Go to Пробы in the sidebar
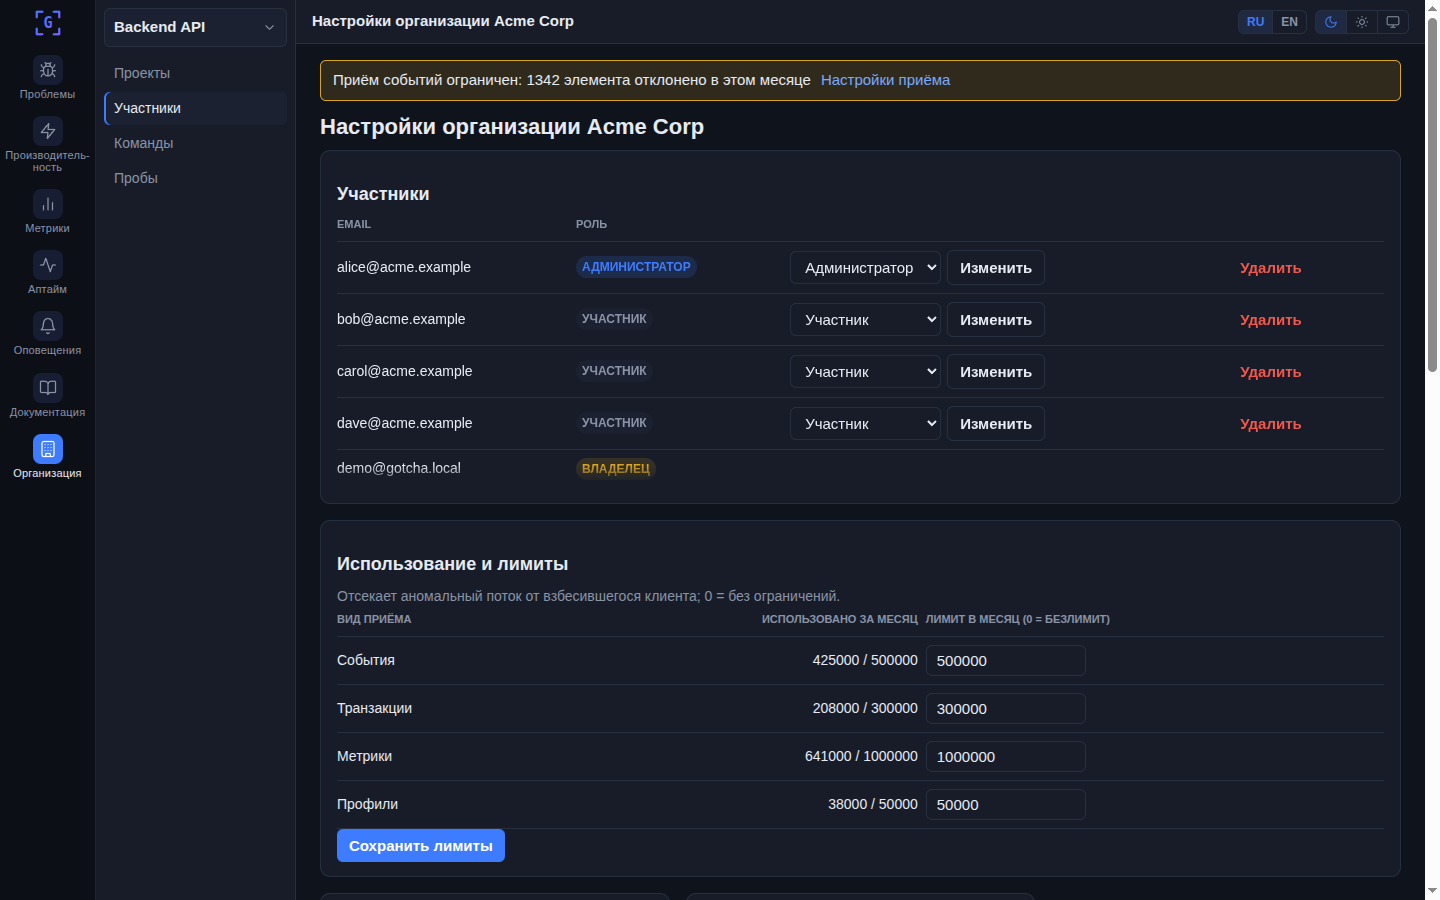 [195, 178]
